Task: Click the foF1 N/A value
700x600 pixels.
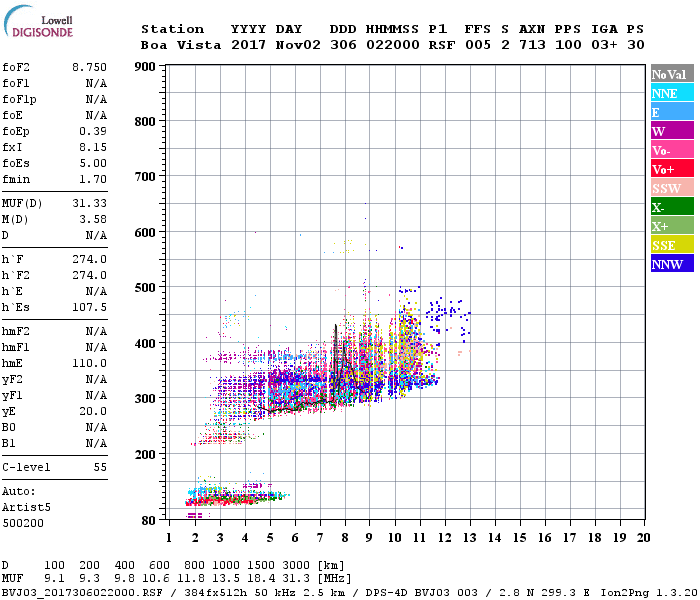Action: 96,83
